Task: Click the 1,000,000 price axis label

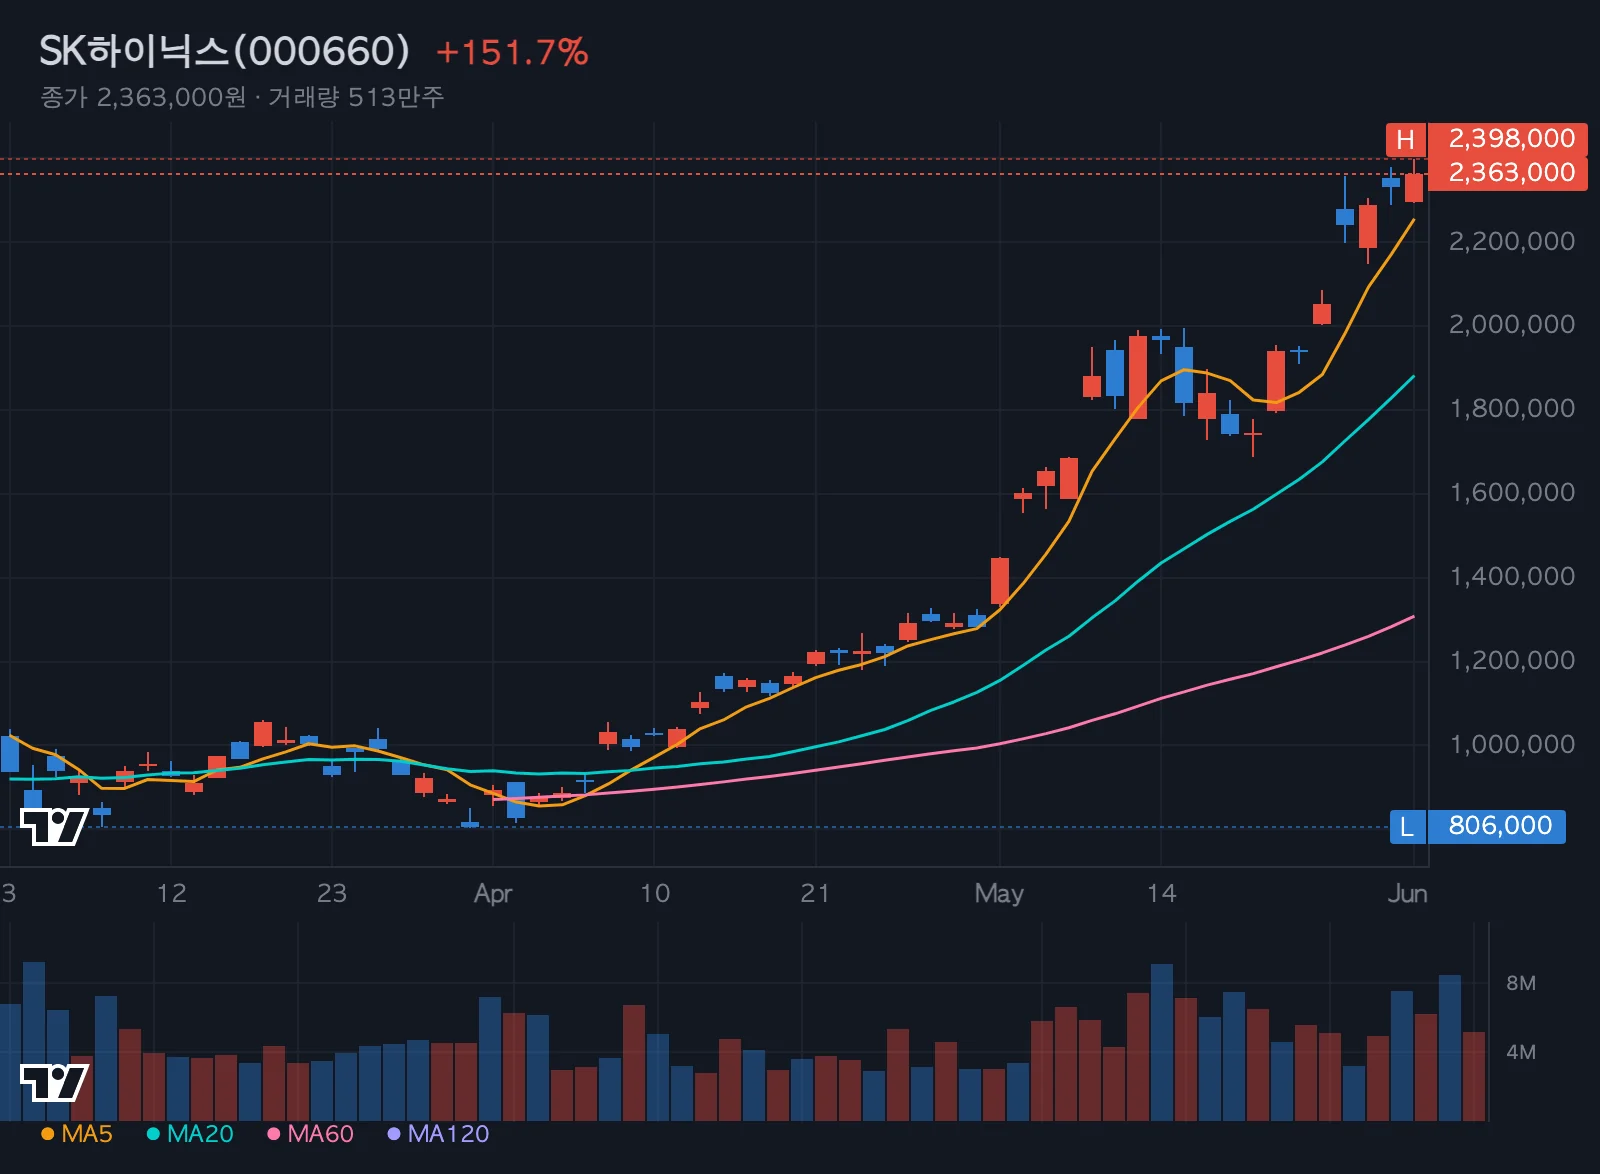Action: [x=1512, y=744]
